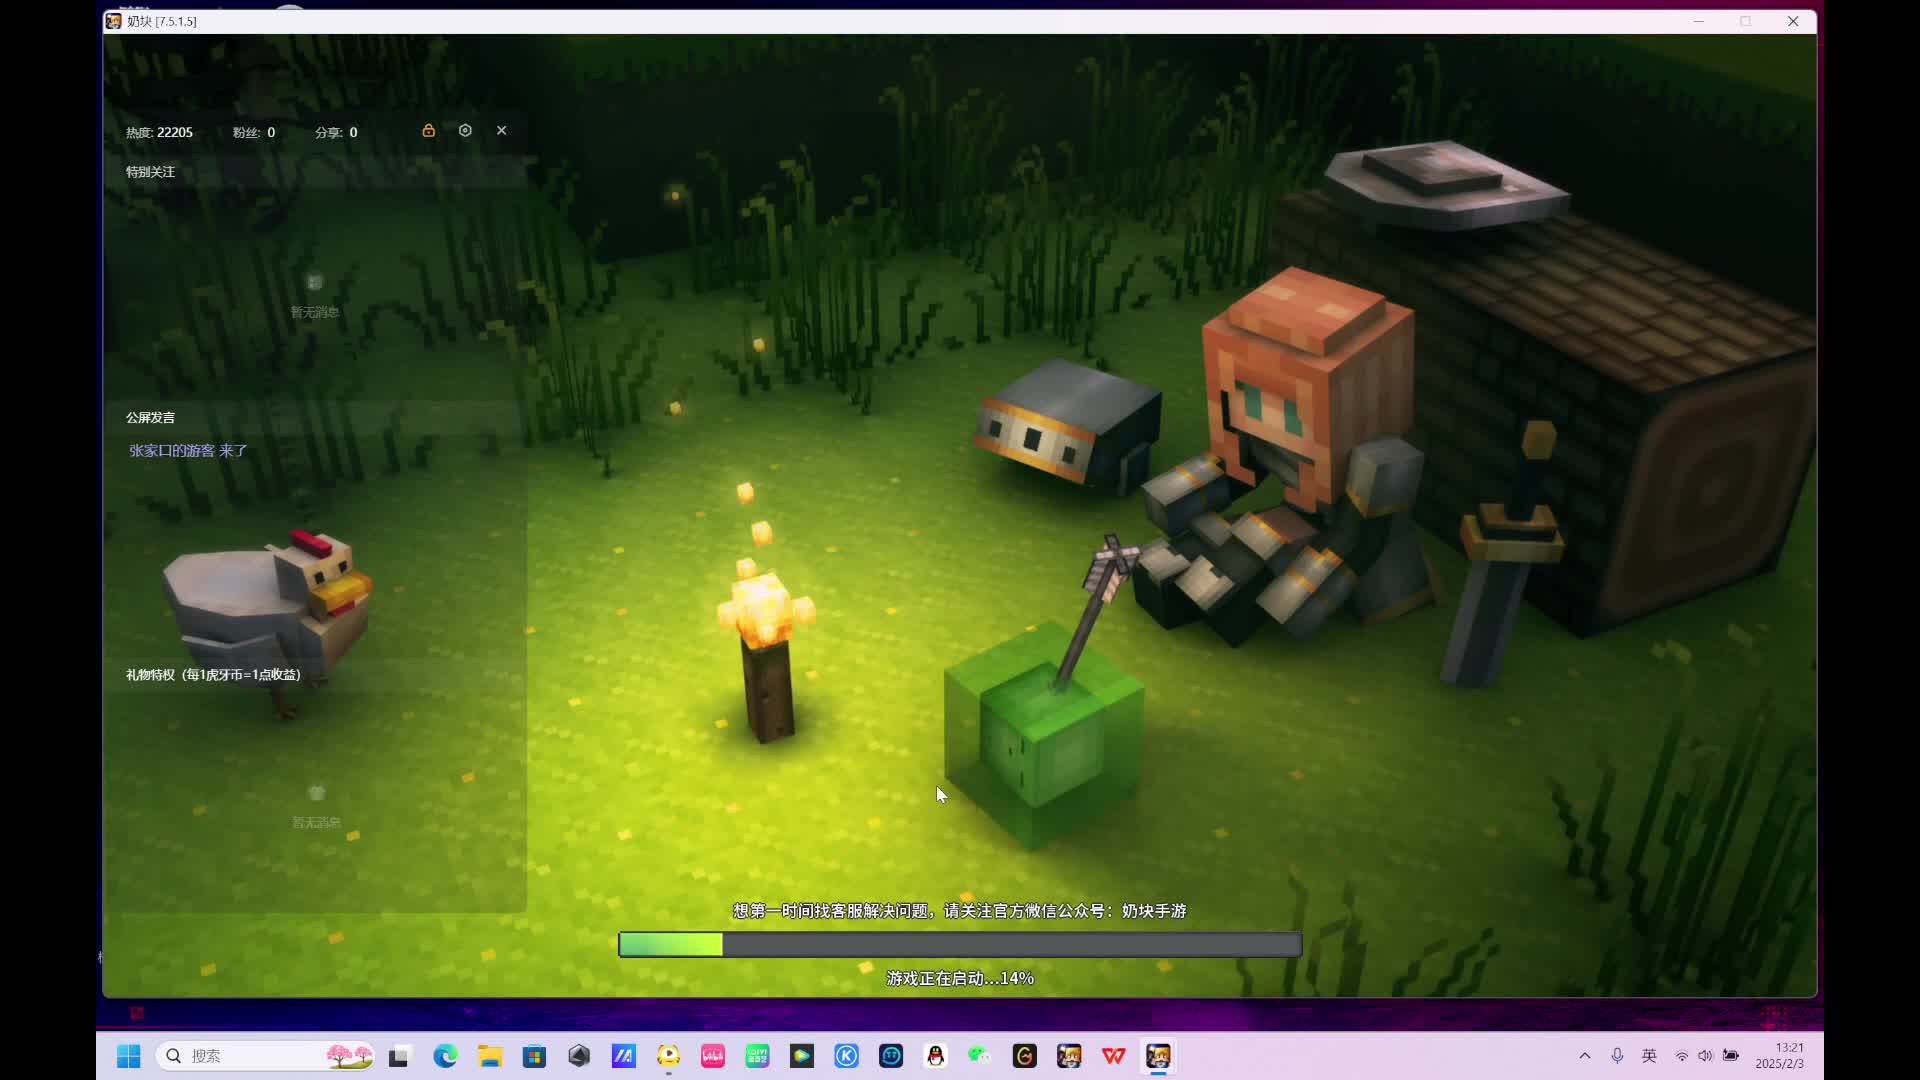Click the 公屏发言 section header
1920x1080 pixels.
150,418
